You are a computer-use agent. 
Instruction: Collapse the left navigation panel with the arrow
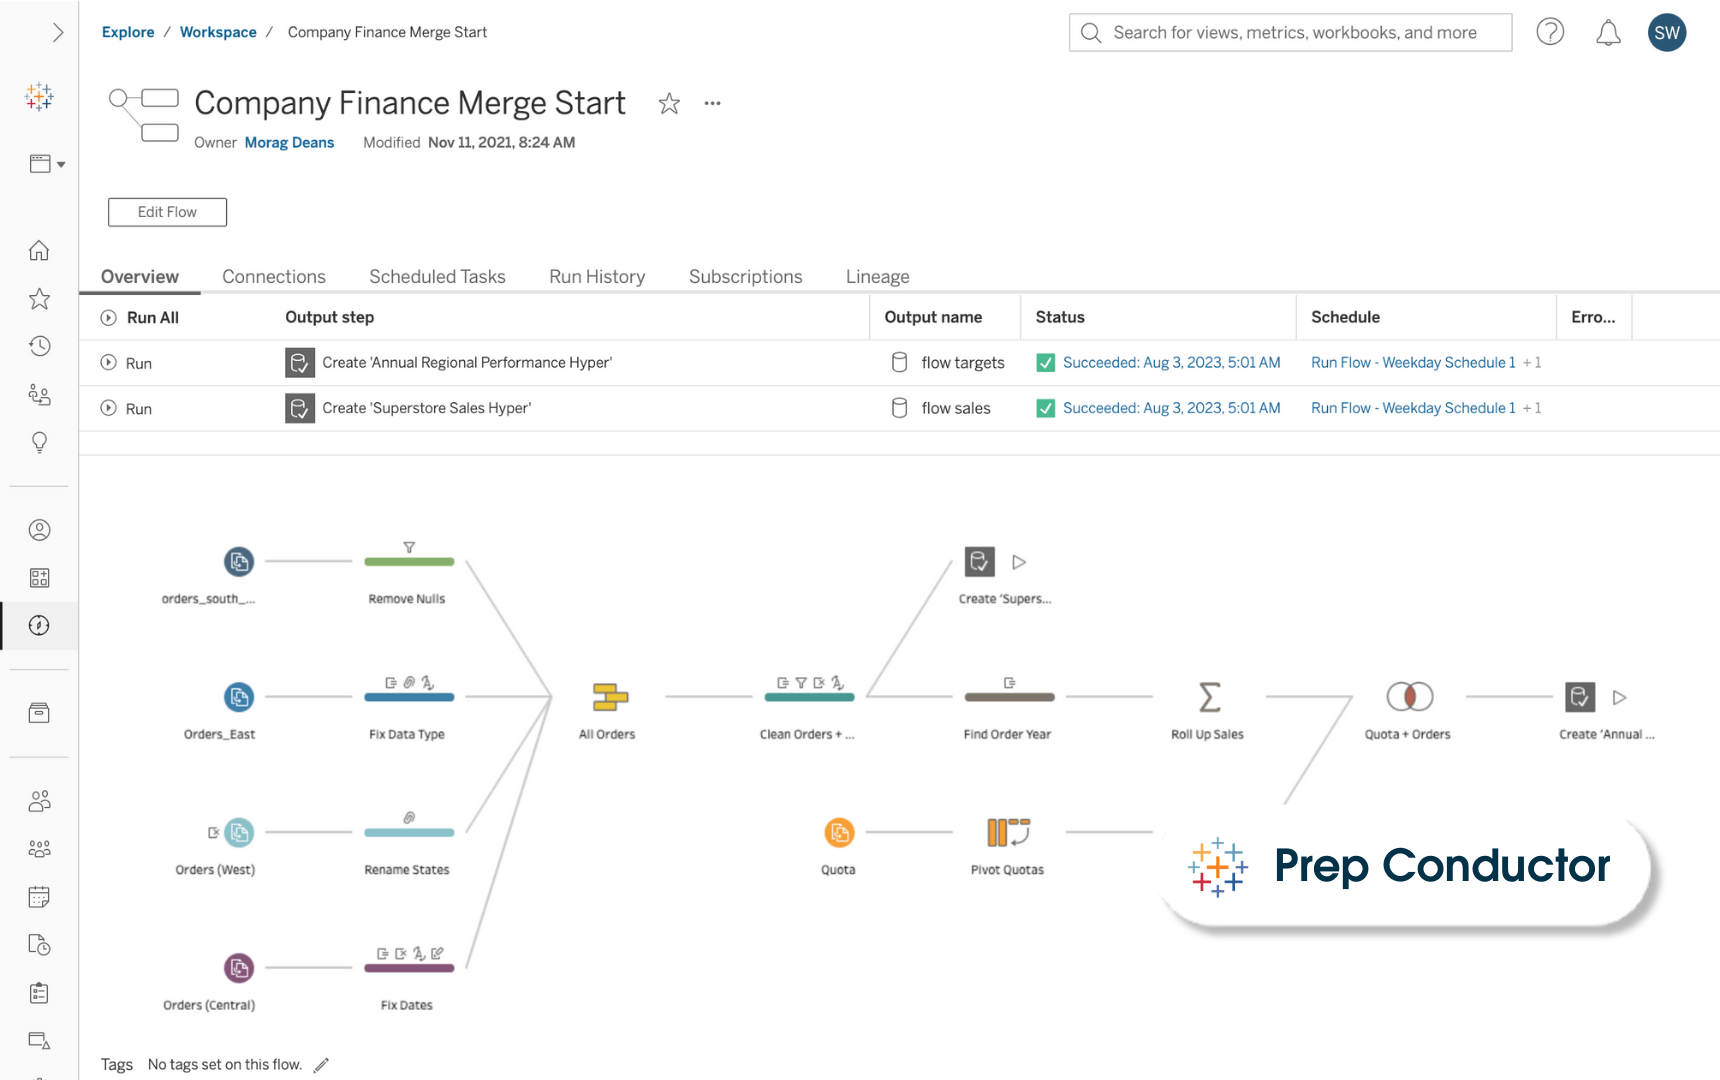click(x=57, y=32)
